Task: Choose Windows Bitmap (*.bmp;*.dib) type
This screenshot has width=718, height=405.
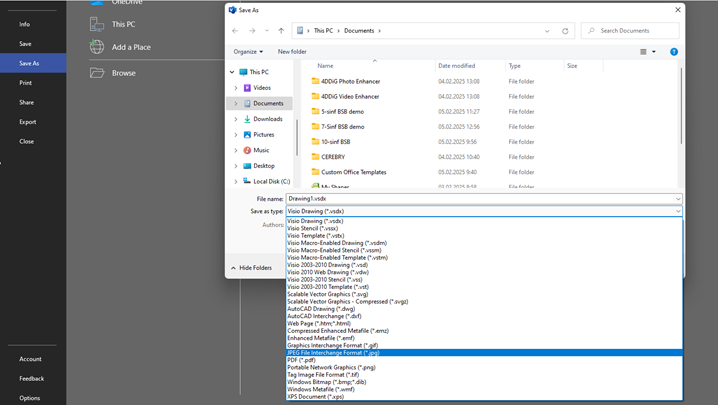Action: pyautogui.click(x=484, y=382)
